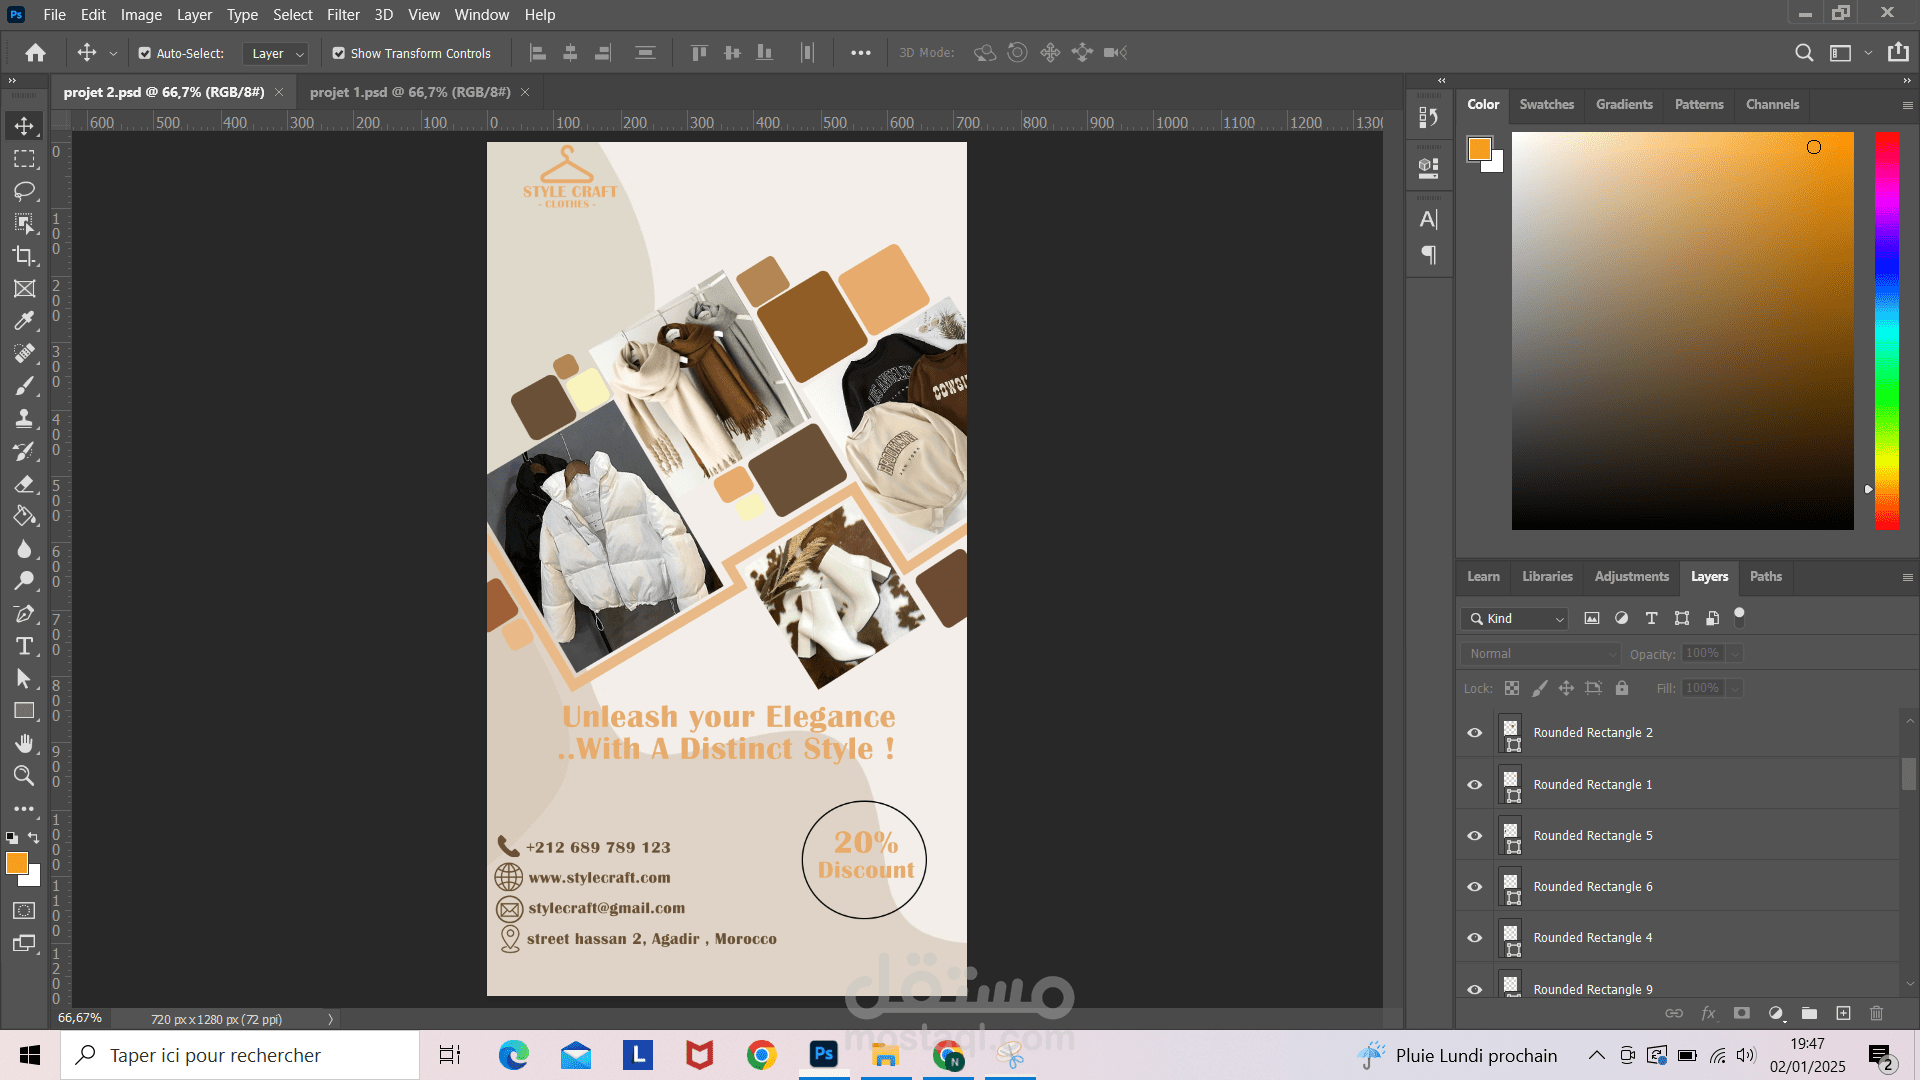Open Photoshop from the Windows taskbar
Viewport: 1920px width, 1080px height.
(x=824, y=1054)
